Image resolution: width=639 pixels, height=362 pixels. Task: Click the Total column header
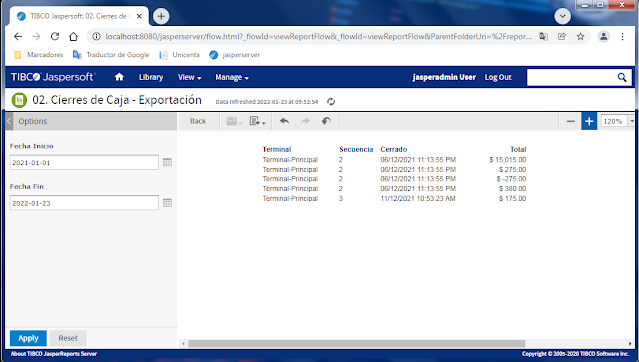(518, 149)
